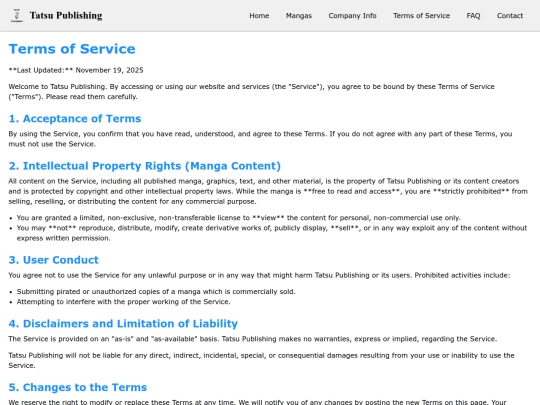The width and height of the screenshot is (540, 405).
Task: Click the '3. User Conduct' heading
Action: click(x=54, y=260)
